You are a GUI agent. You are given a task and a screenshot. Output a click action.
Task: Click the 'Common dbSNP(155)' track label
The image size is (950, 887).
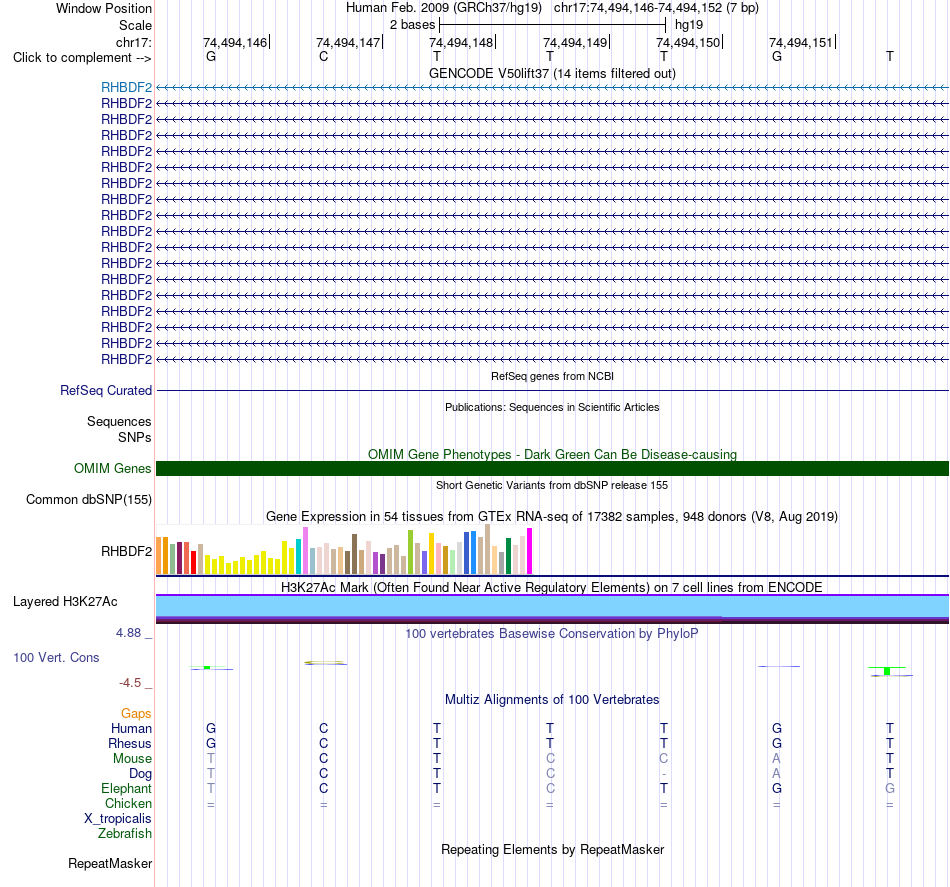click(88, 499)
